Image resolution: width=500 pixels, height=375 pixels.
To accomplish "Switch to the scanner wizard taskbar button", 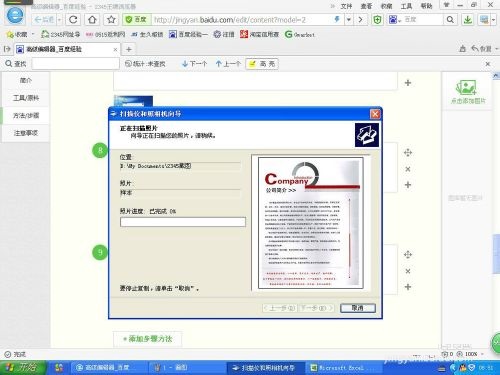I will (x=266, y=368).
